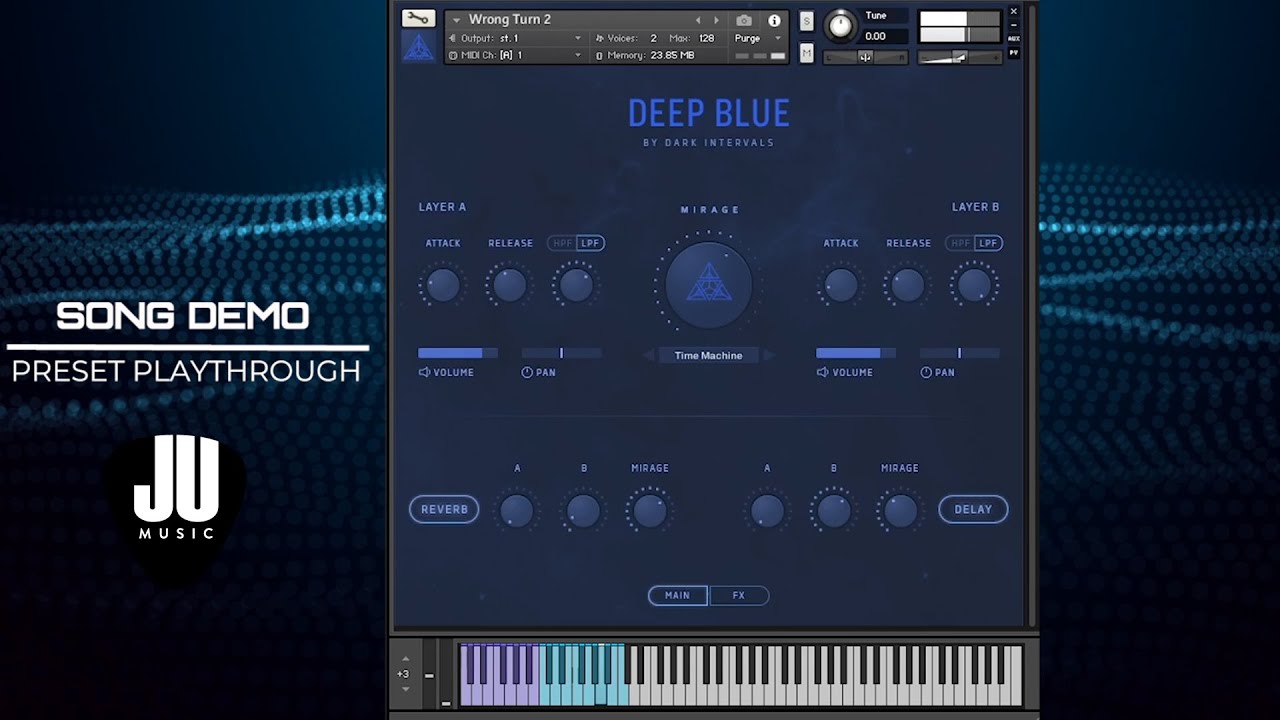Switch to the MAIN tab
The height and width of the screenshot is (720, 1280).
tap(678, 595)
